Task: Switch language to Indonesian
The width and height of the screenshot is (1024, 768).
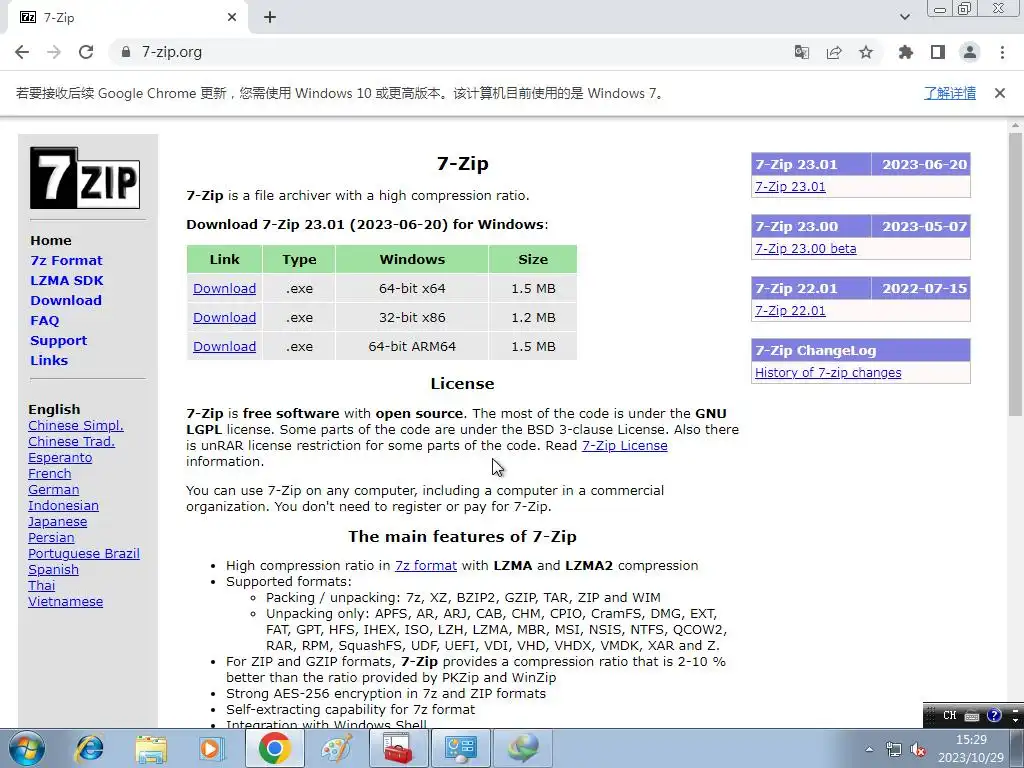Action: tap(63, 505)
